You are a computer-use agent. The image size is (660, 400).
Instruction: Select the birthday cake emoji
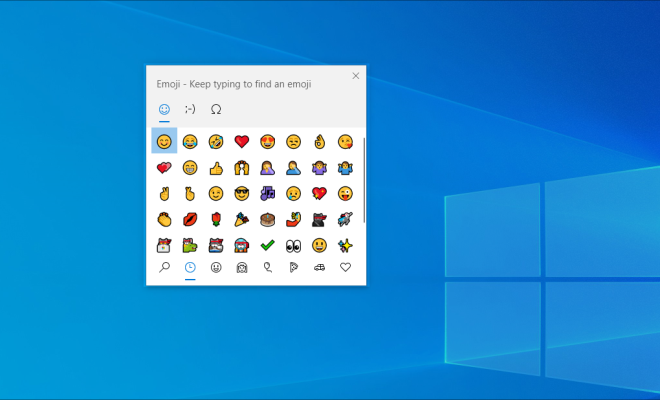point(268,219)
